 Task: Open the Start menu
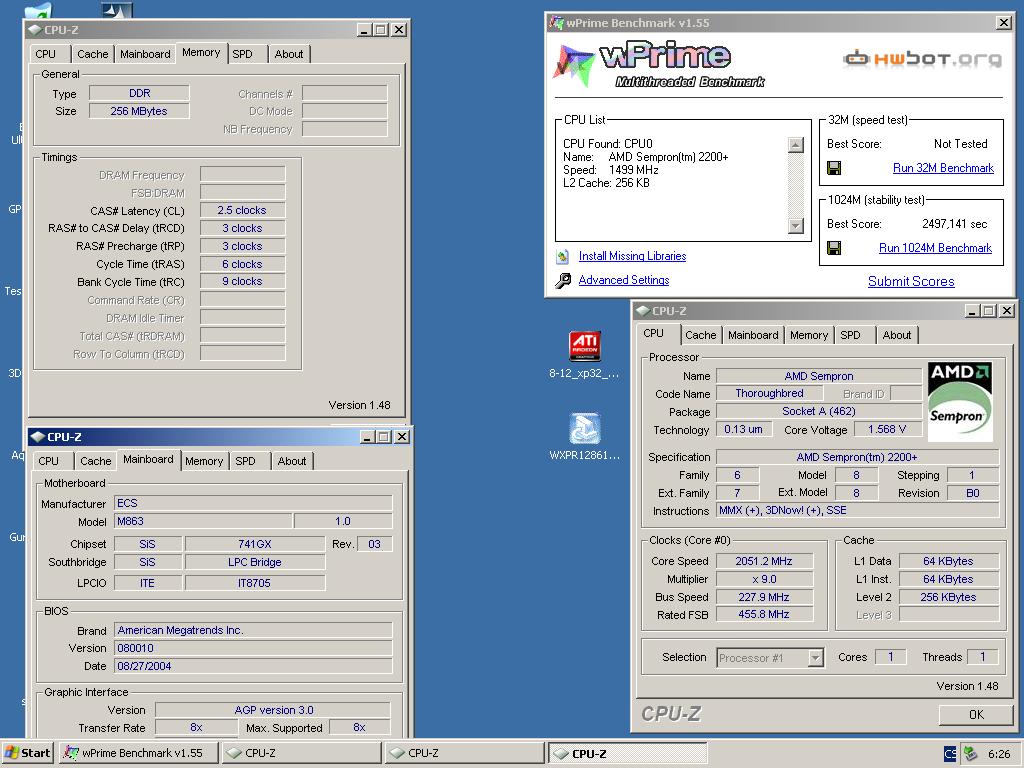click(x=28, y=753)
